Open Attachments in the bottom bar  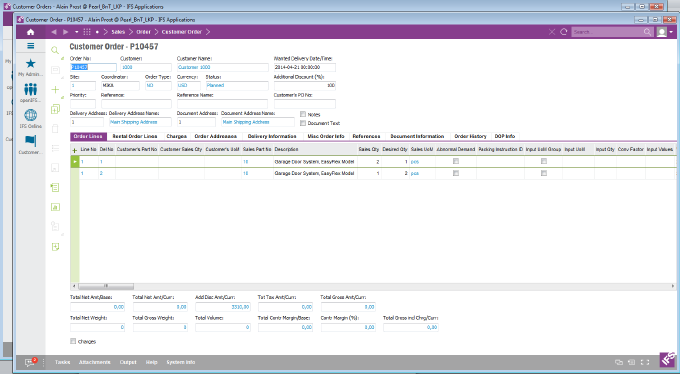click(x=95, y=362)
